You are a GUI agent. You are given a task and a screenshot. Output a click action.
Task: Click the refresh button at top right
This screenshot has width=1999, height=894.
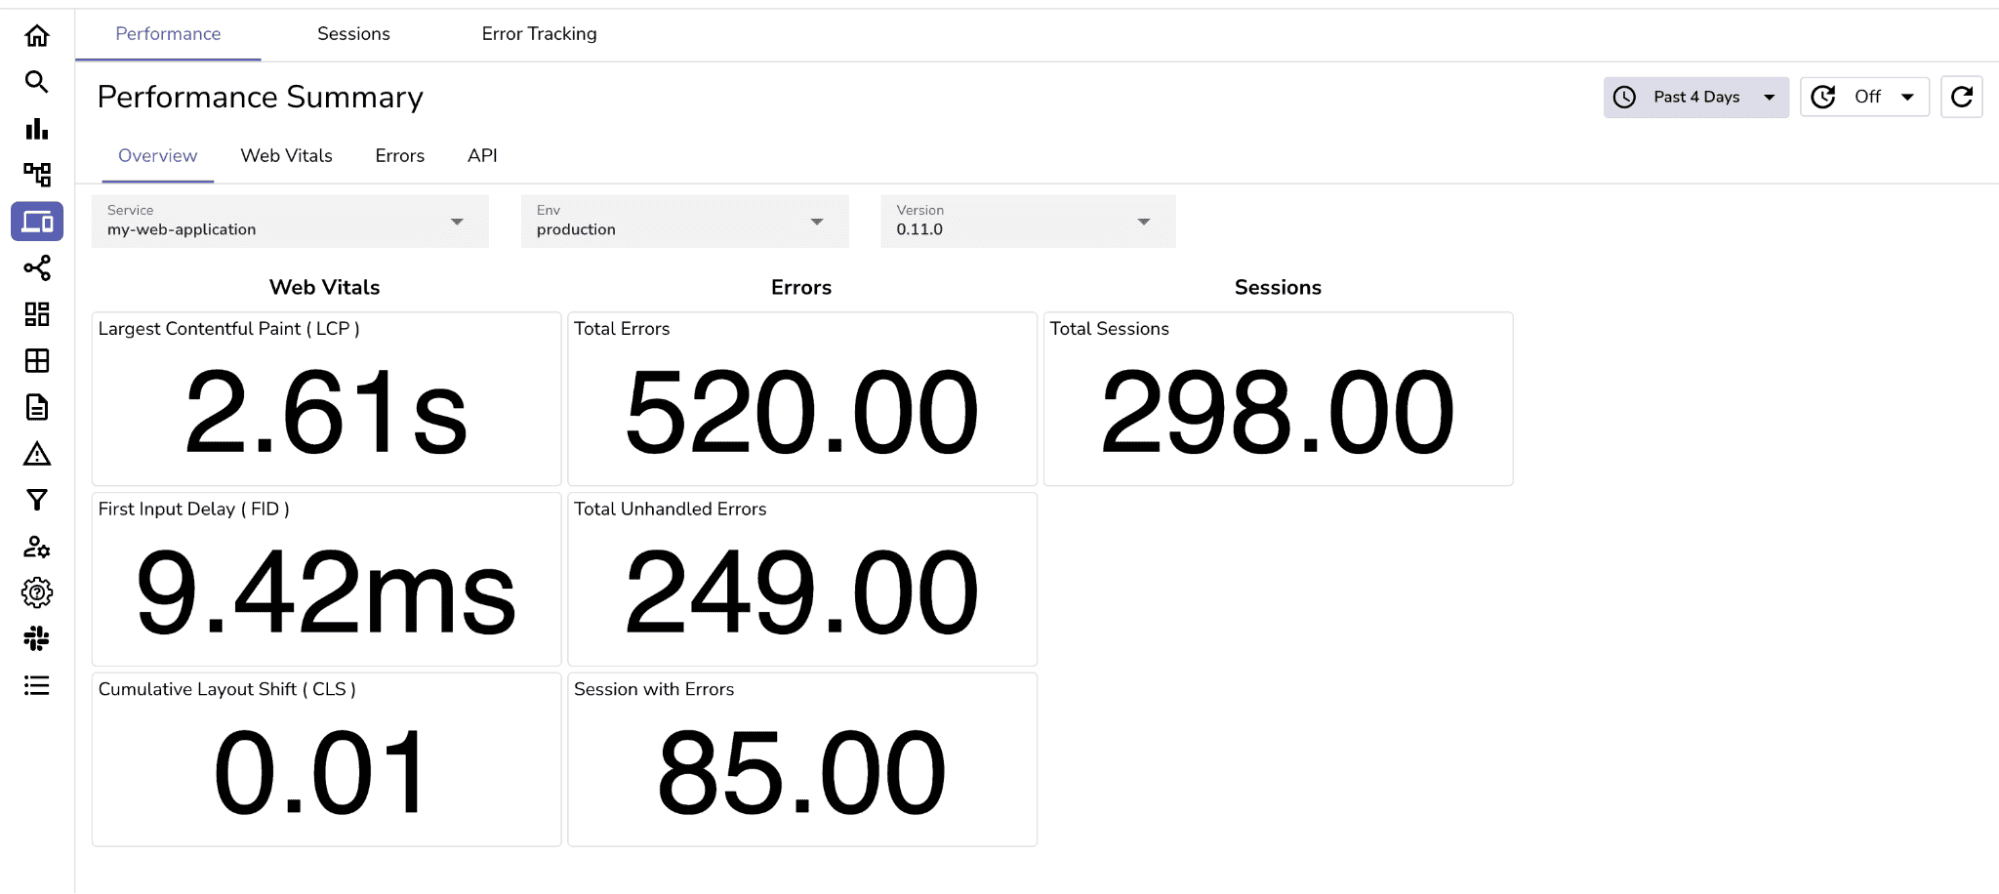click(1961, 96)
